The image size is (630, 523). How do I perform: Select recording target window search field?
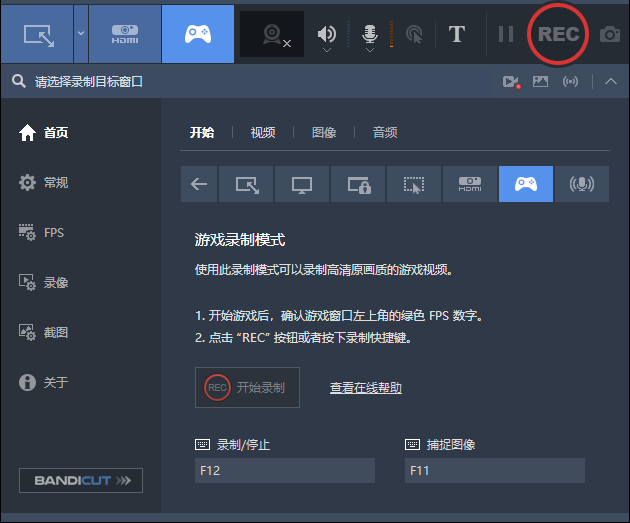coord(89,82)
